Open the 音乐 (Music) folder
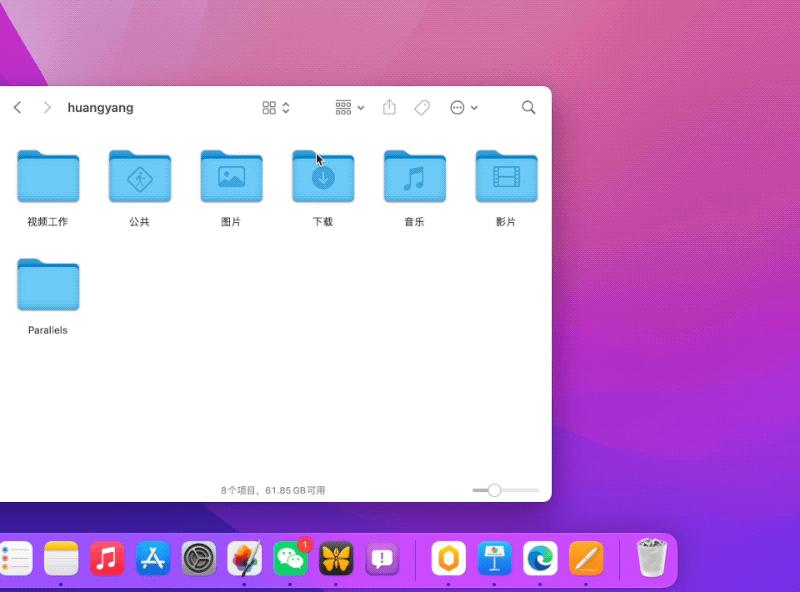 [413, 176]
